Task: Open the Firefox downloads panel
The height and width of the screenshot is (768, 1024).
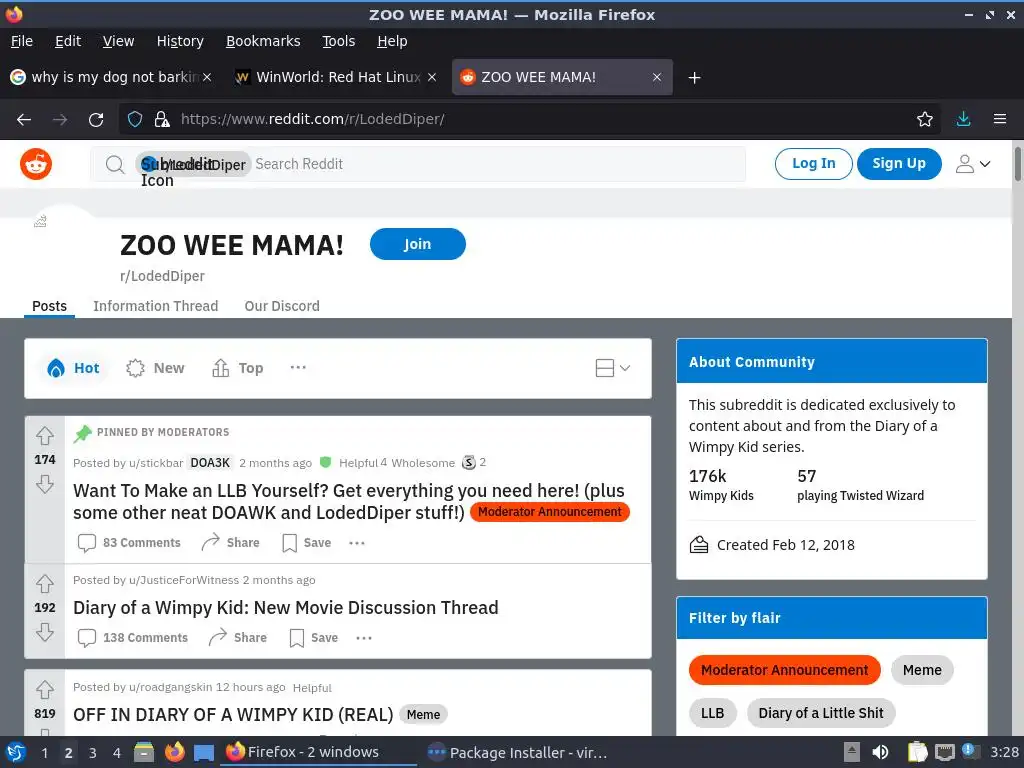Action: (963, 119)
